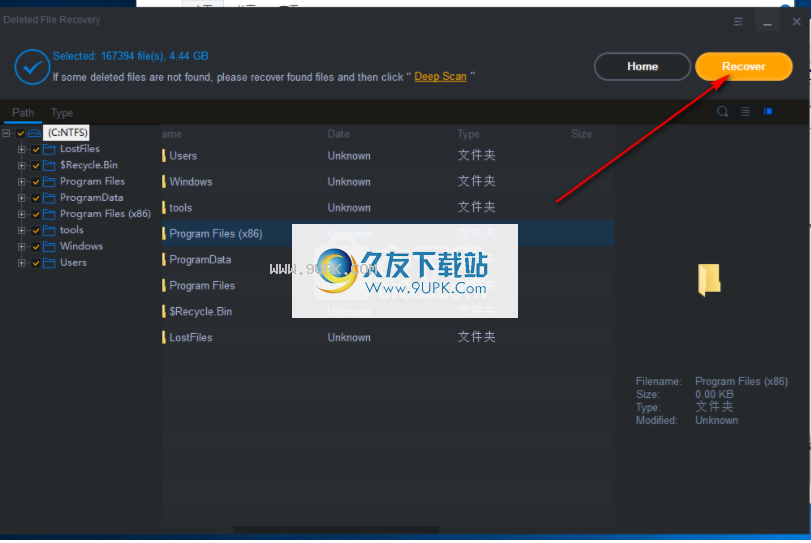Open the hamburger menu in title bar
The height and width of the screenshot is (543, 811).
(x=738, y=22)
